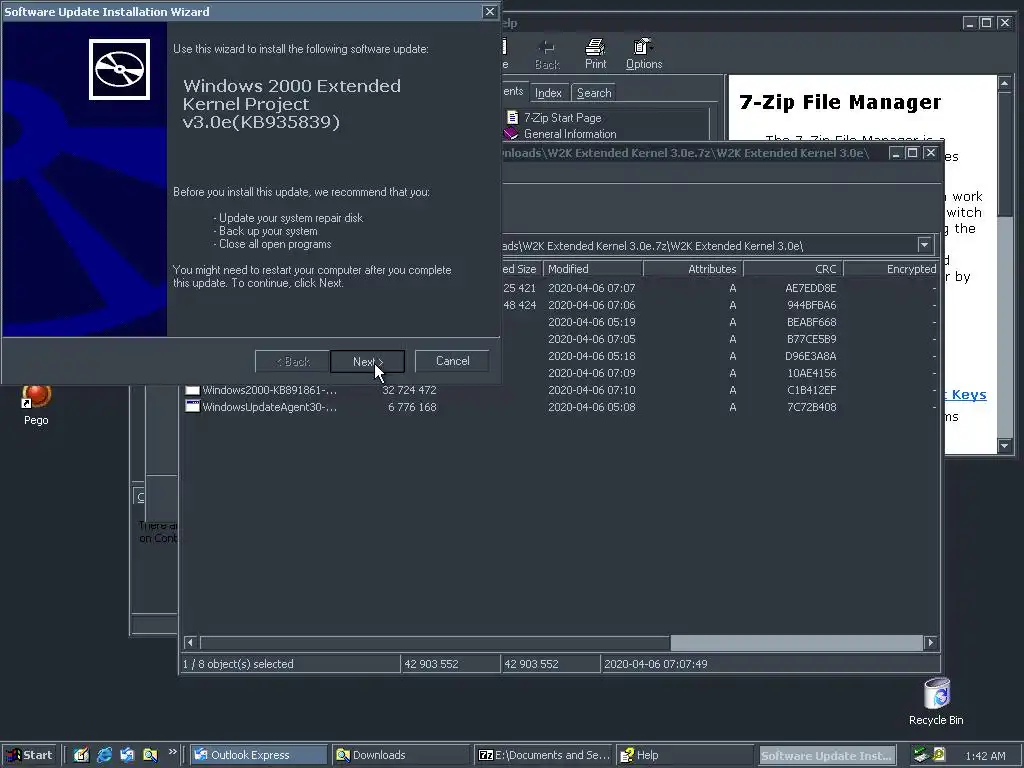Screen dimensions: 1024x768
Task: Click the disabled Back button in wizard
Action: pyautogui.click(x=292, y=361)
